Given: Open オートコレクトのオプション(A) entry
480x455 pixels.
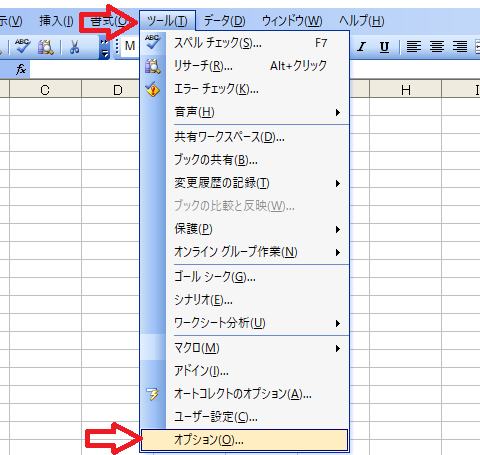Looking at the screenshot, I should point(245,394).
